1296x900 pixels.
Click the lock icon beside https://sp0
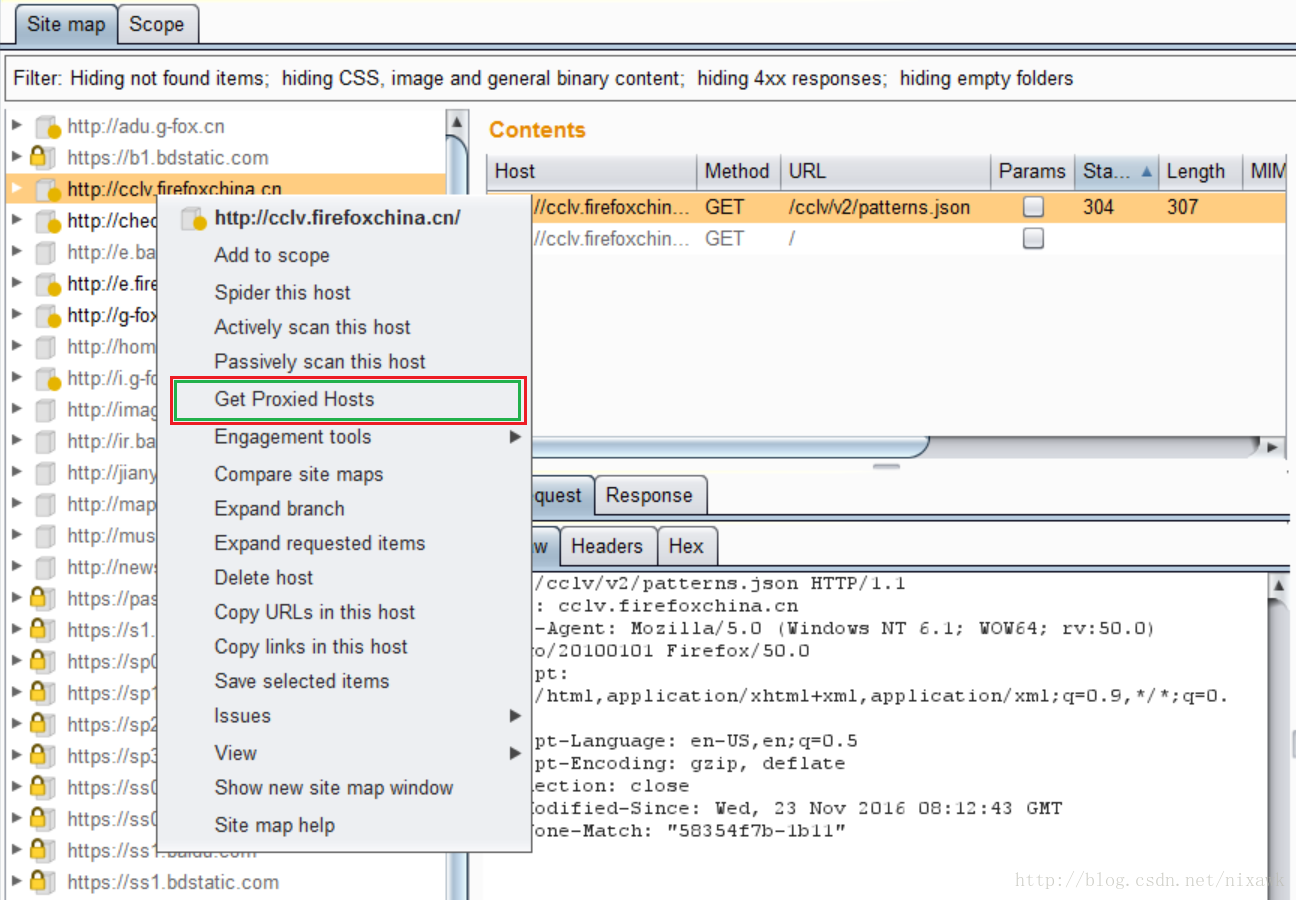tap(42, 661)
